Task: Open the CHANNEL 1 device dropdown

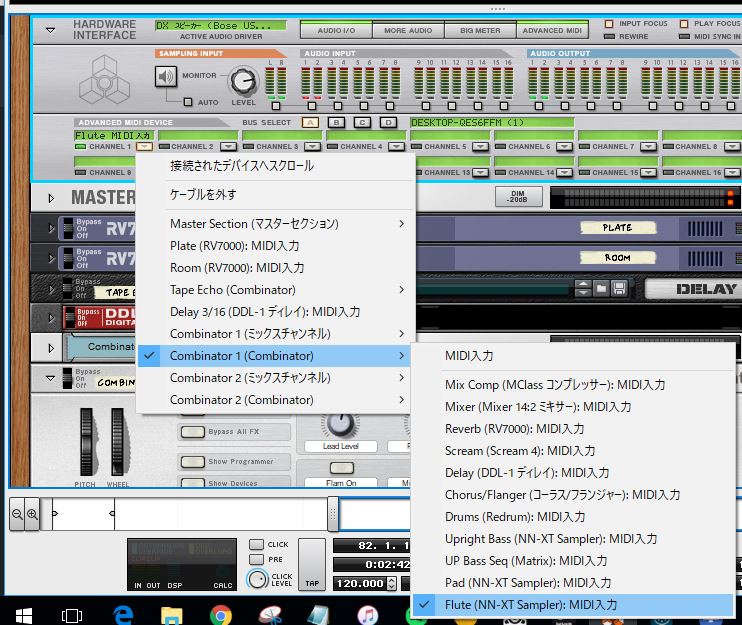Action: [144, 147]
